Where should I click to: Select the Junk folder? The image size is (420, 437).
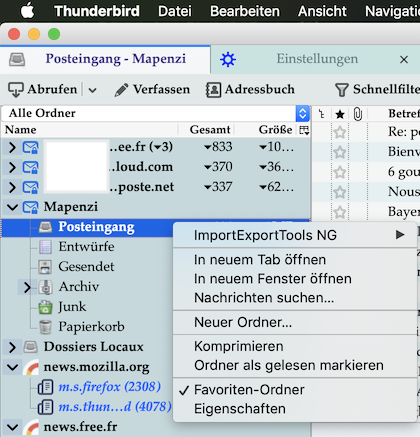[72, 307]
